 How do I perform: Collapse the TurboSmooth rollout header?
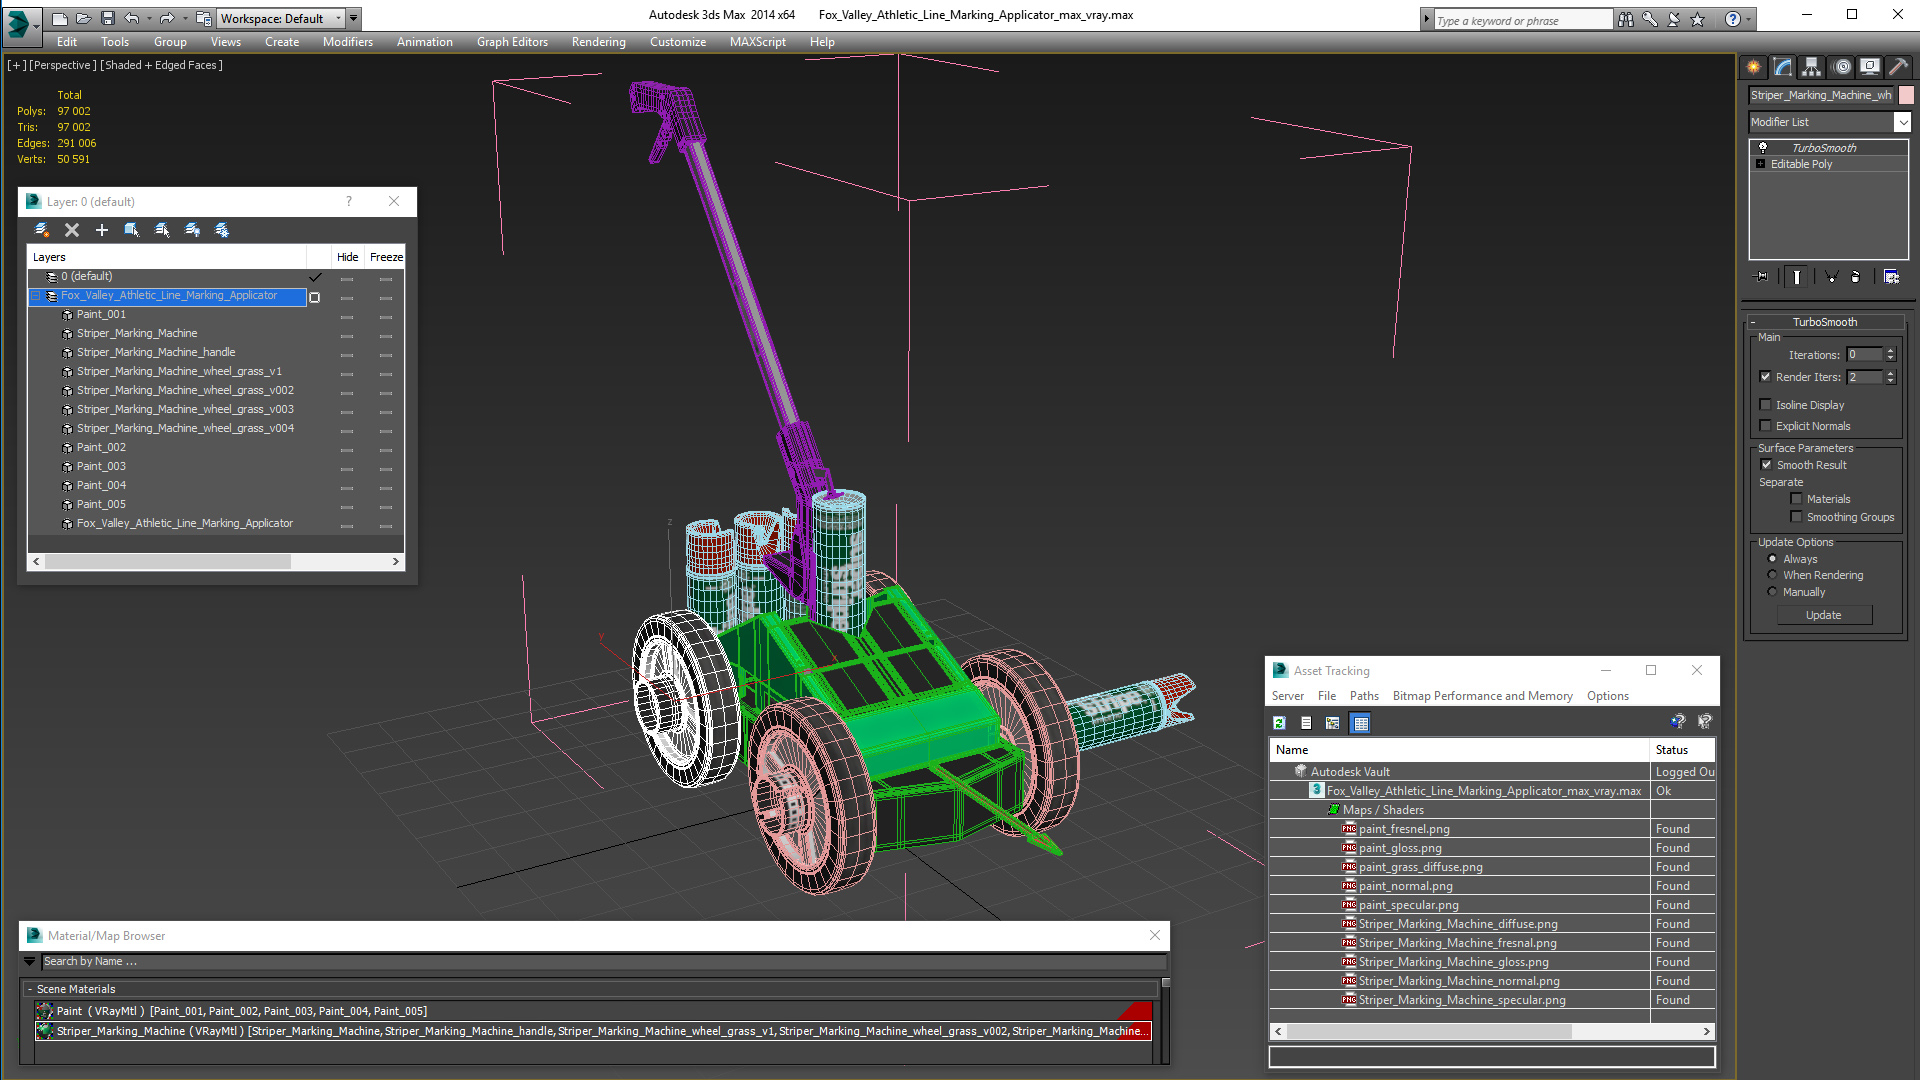pos(1825,322)
